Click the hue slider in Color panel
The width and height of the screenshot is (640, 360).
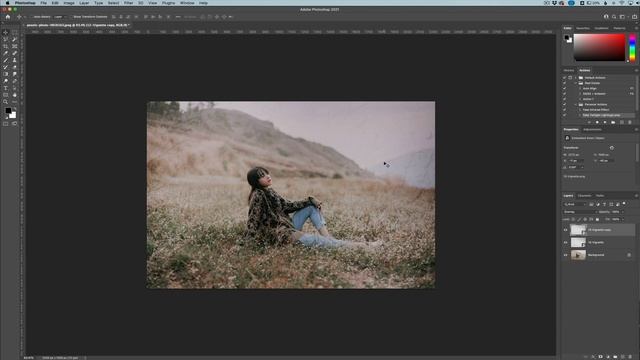[x=632, y=48]
